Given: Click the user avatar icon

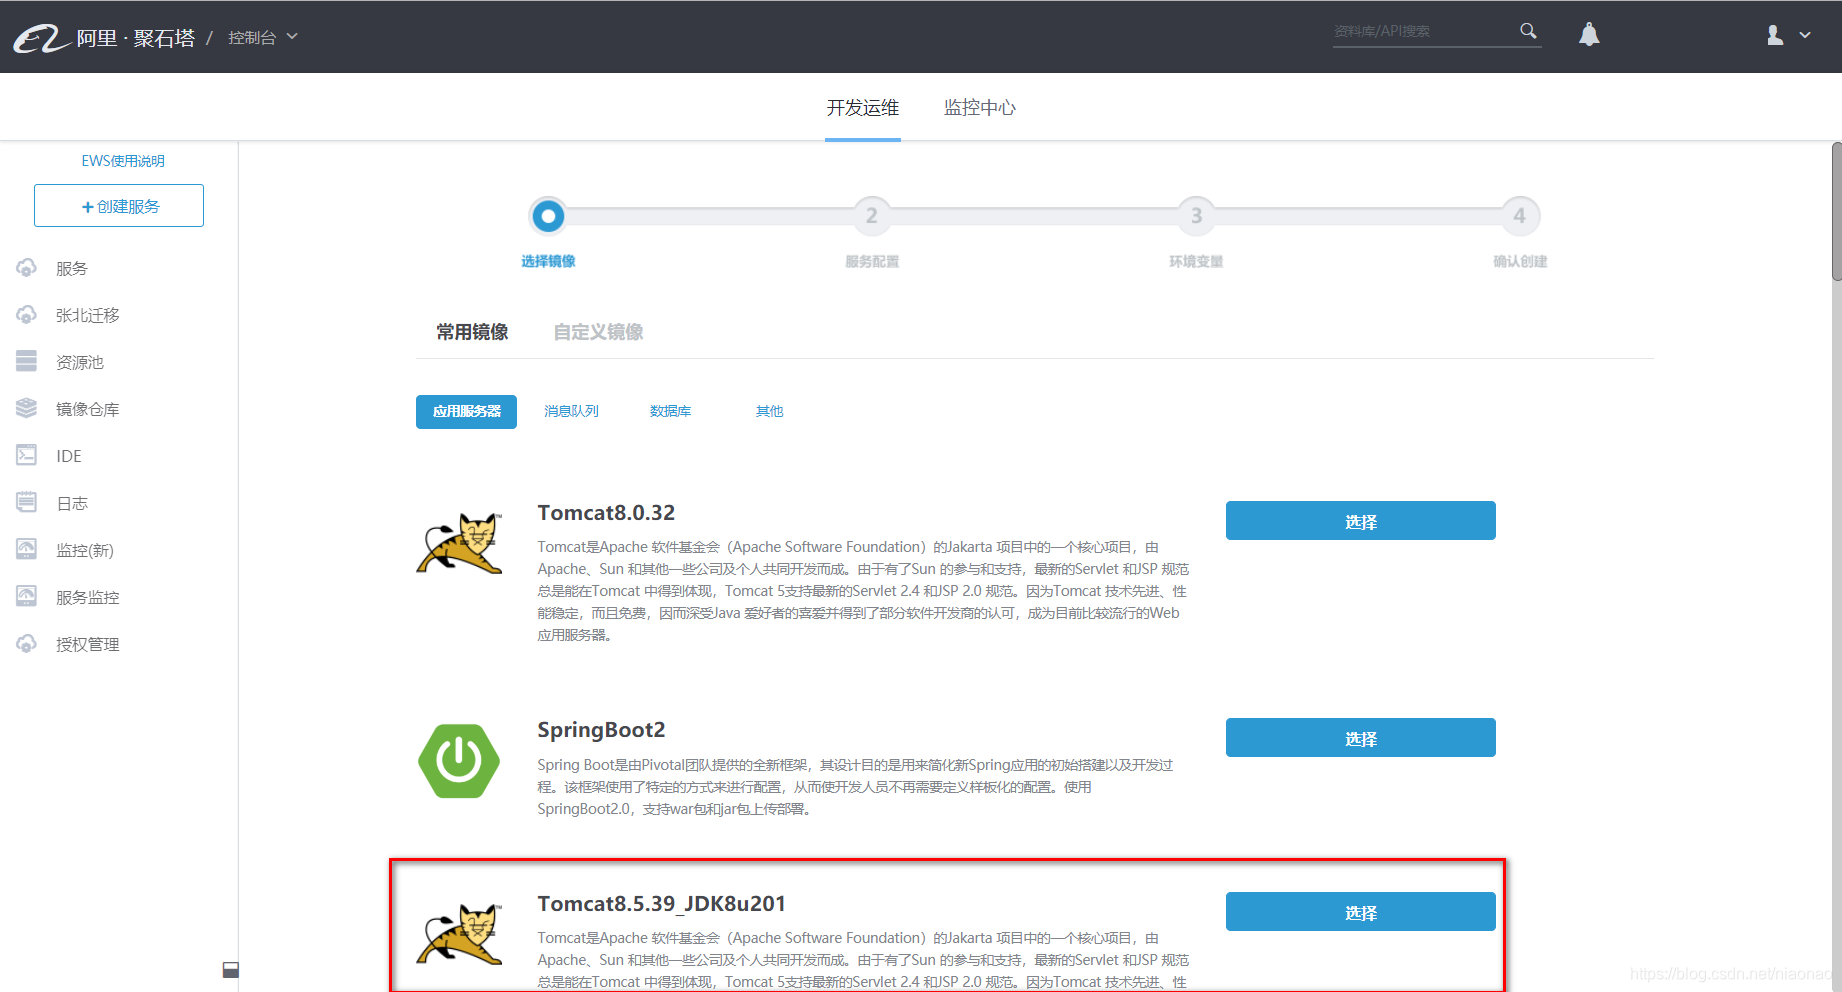Looking at the screenshot, I should pyautogui.click(x=1775, y=35).
